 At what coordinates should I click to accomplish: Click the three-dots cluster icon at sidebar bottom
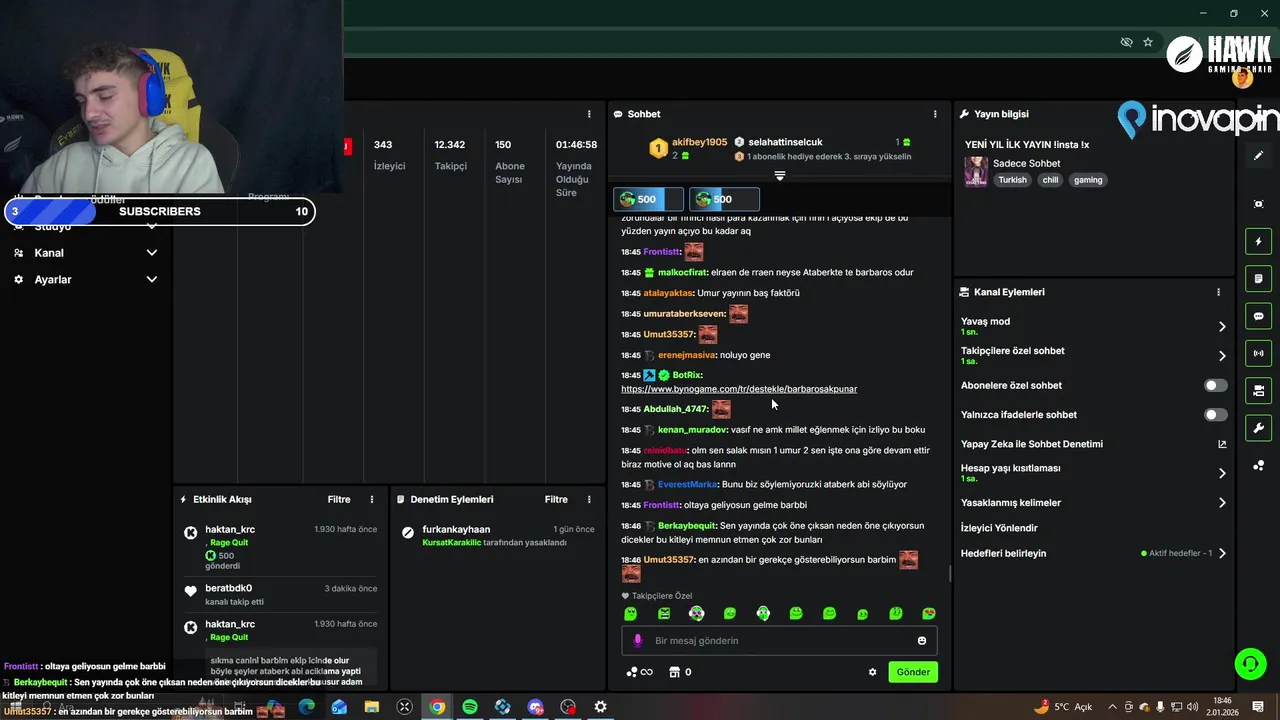[1258, 466]
